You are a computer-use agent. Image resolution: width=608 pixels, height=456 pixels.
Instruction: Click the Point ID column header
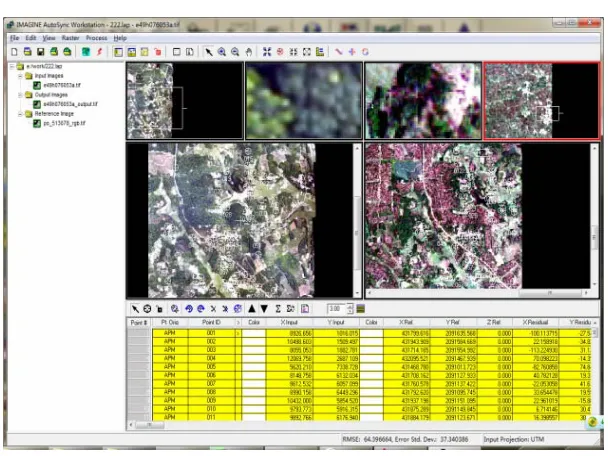[211, 322]
